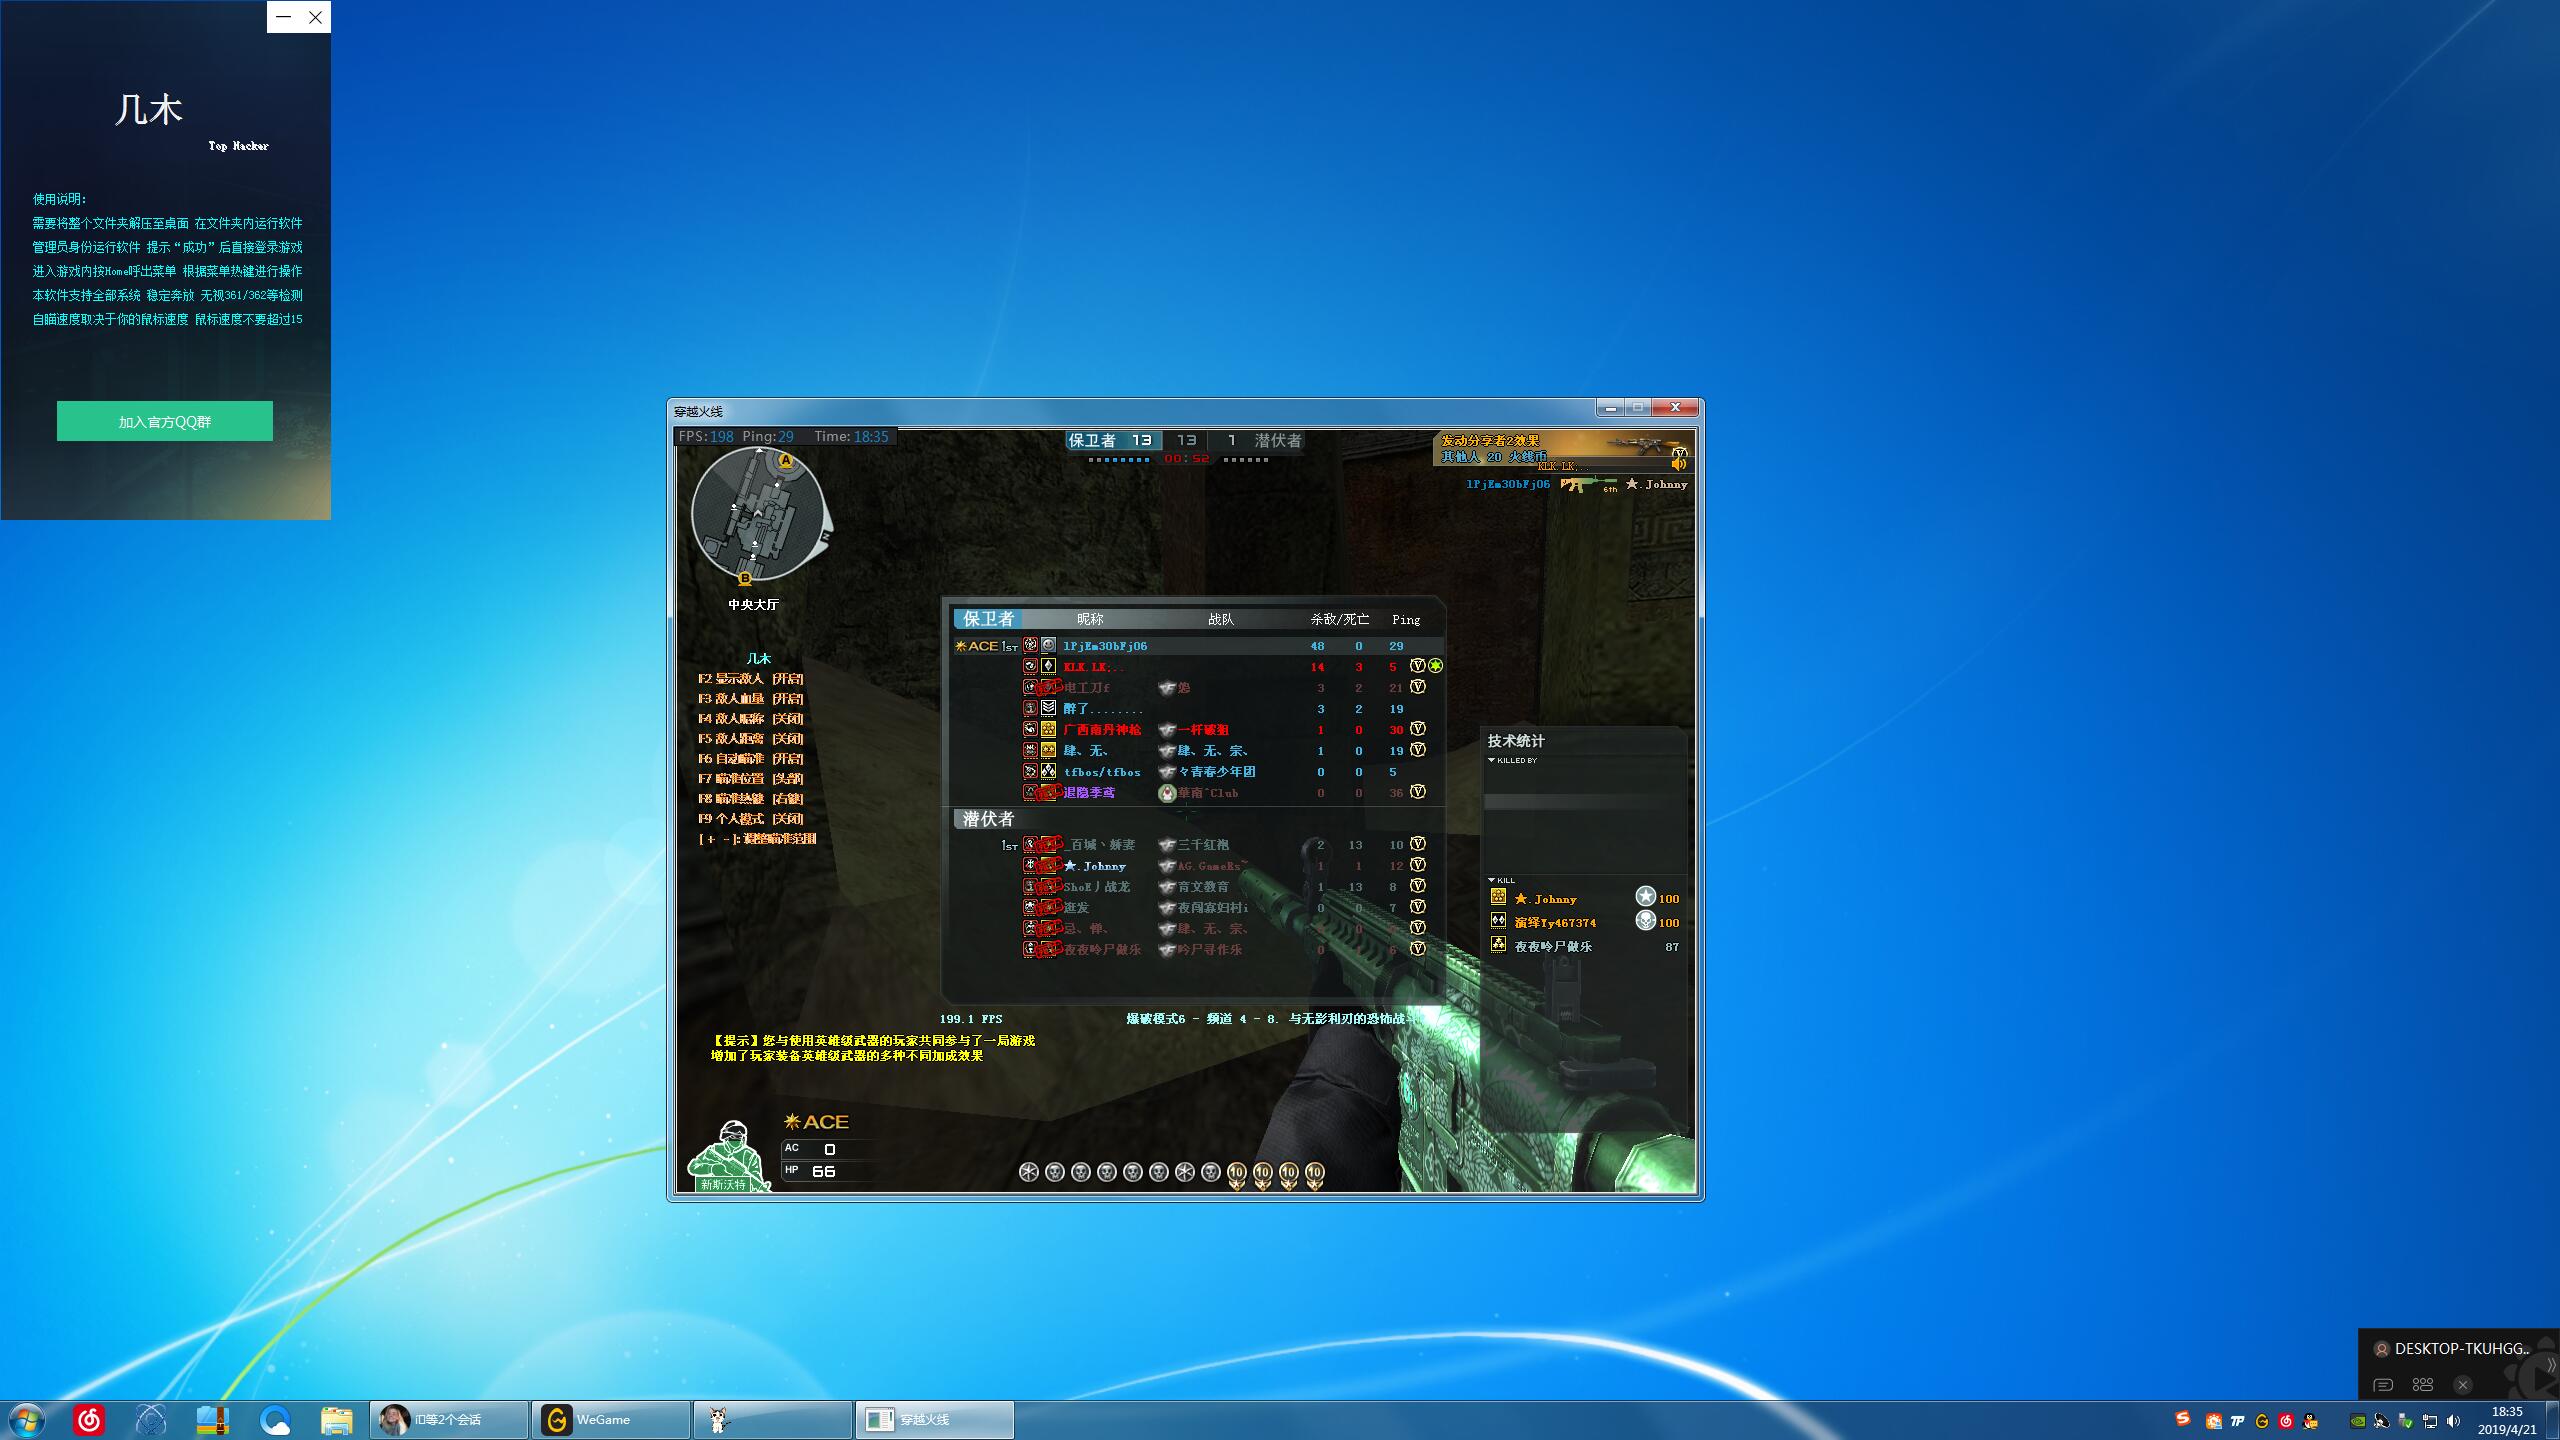Click the Ping column header

click(x=1406, y=620)
